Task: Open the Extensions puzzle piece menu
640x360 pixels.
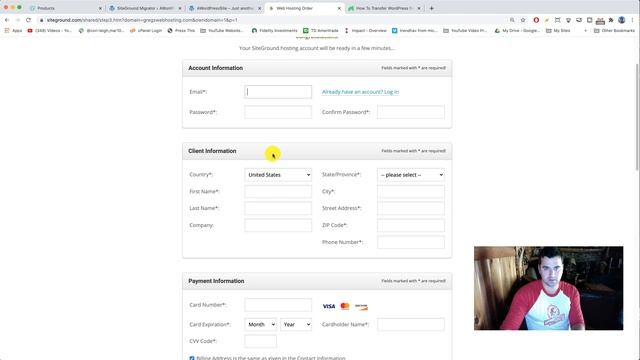Action: coord(611,20)
